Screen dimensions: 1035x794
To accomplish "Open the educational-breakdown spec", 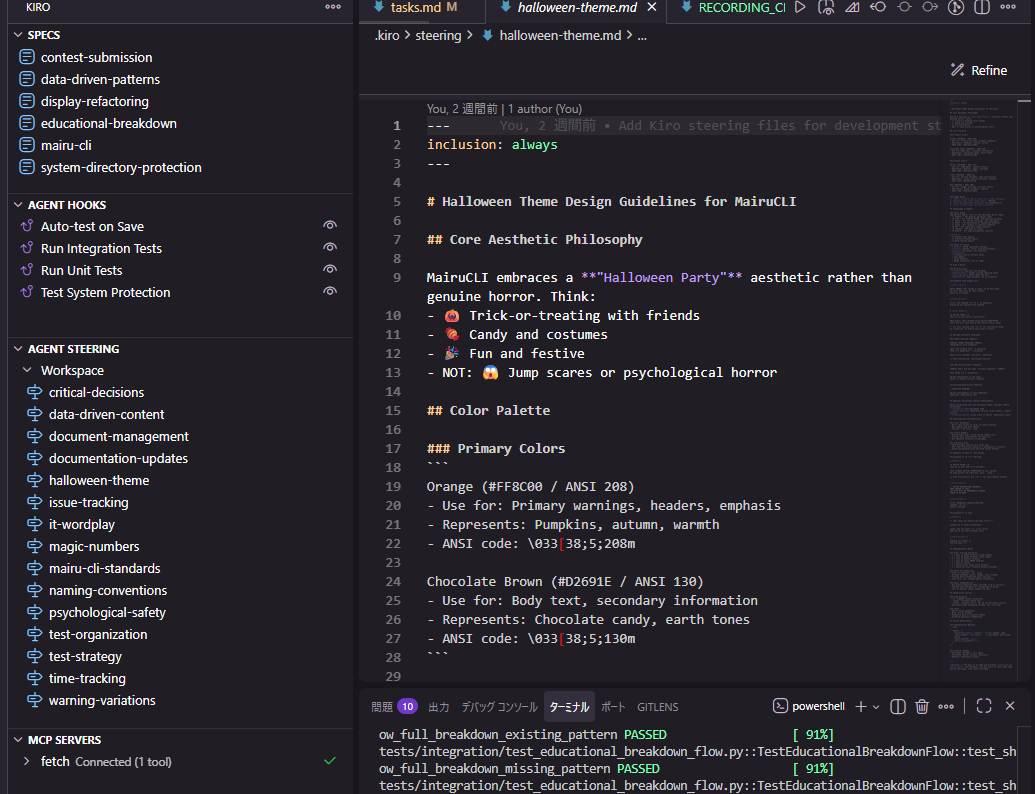I will (109, 123).
